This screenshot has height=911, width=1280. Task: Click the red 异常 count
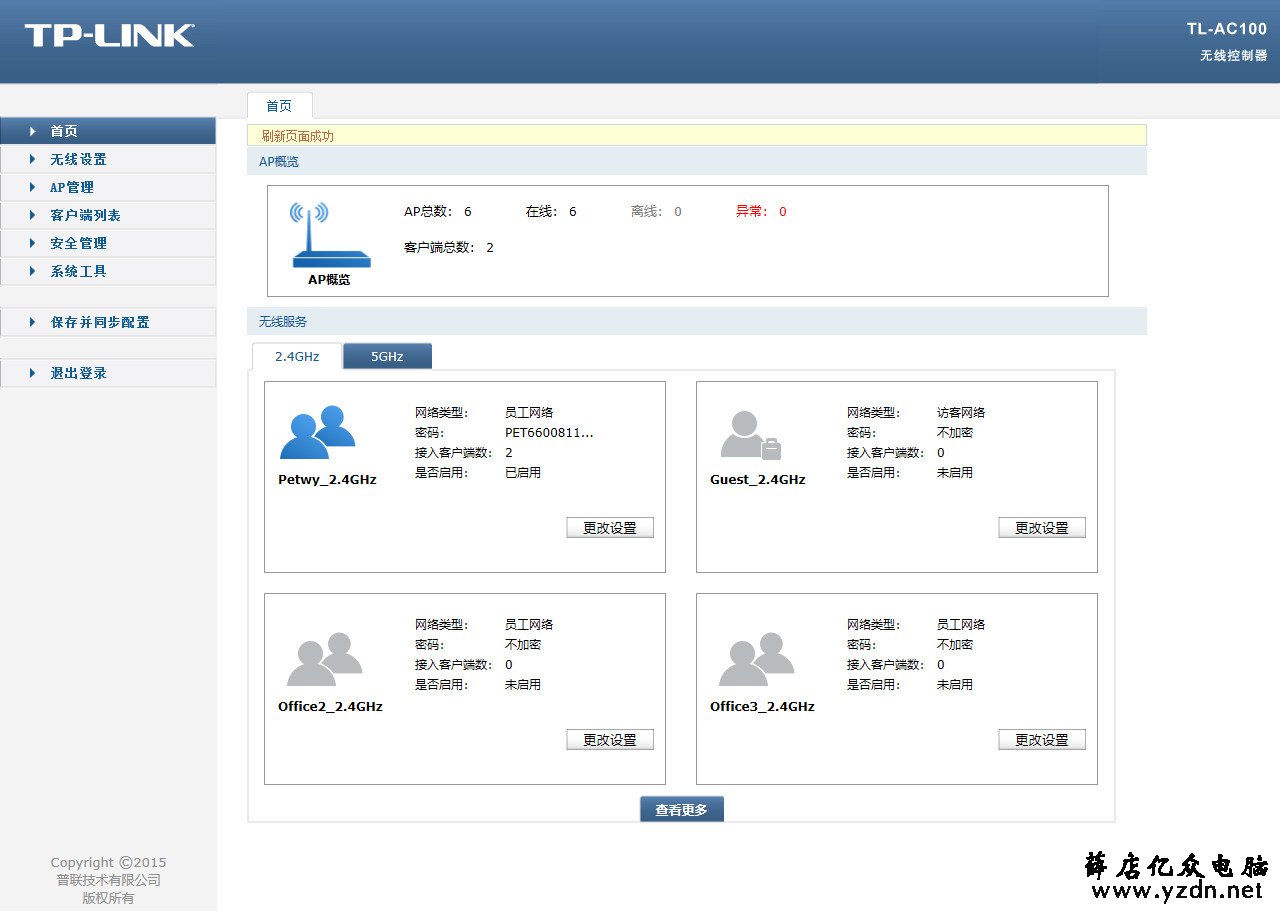coord(783,212)
